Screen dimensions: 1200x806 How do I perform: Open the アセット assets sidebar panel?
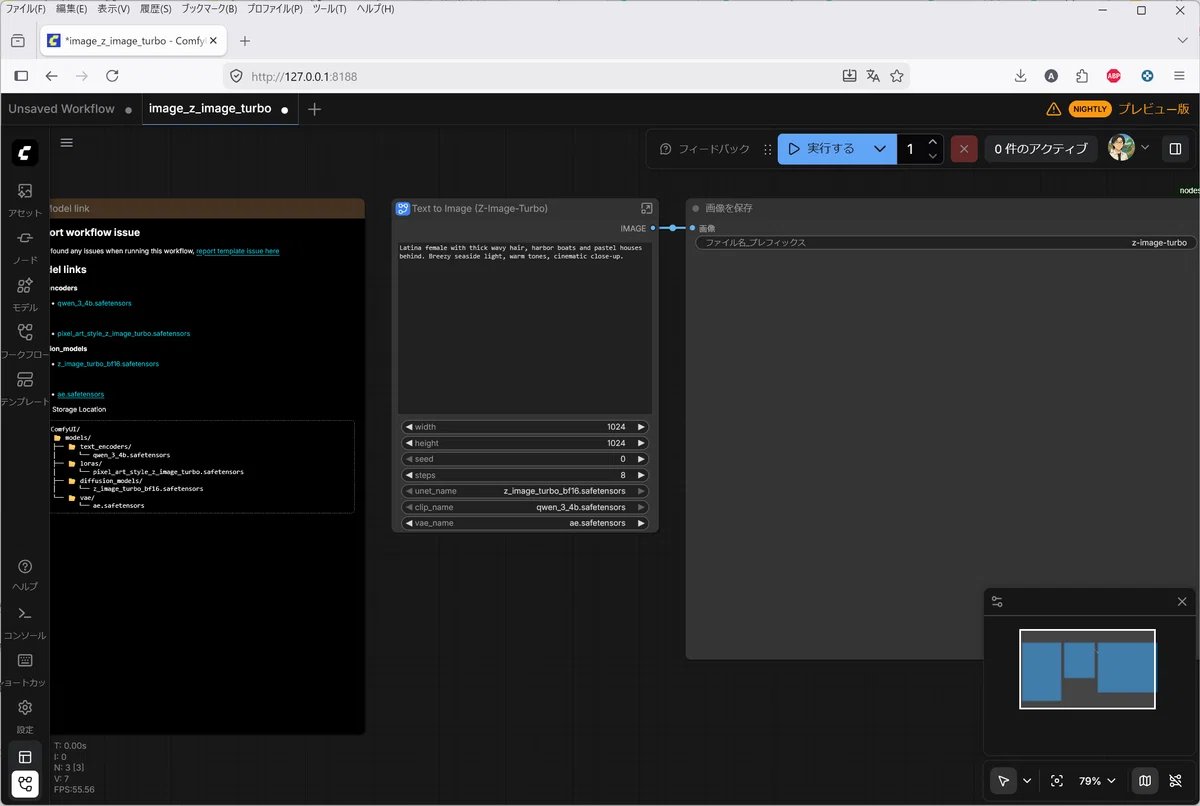point(25,199)
